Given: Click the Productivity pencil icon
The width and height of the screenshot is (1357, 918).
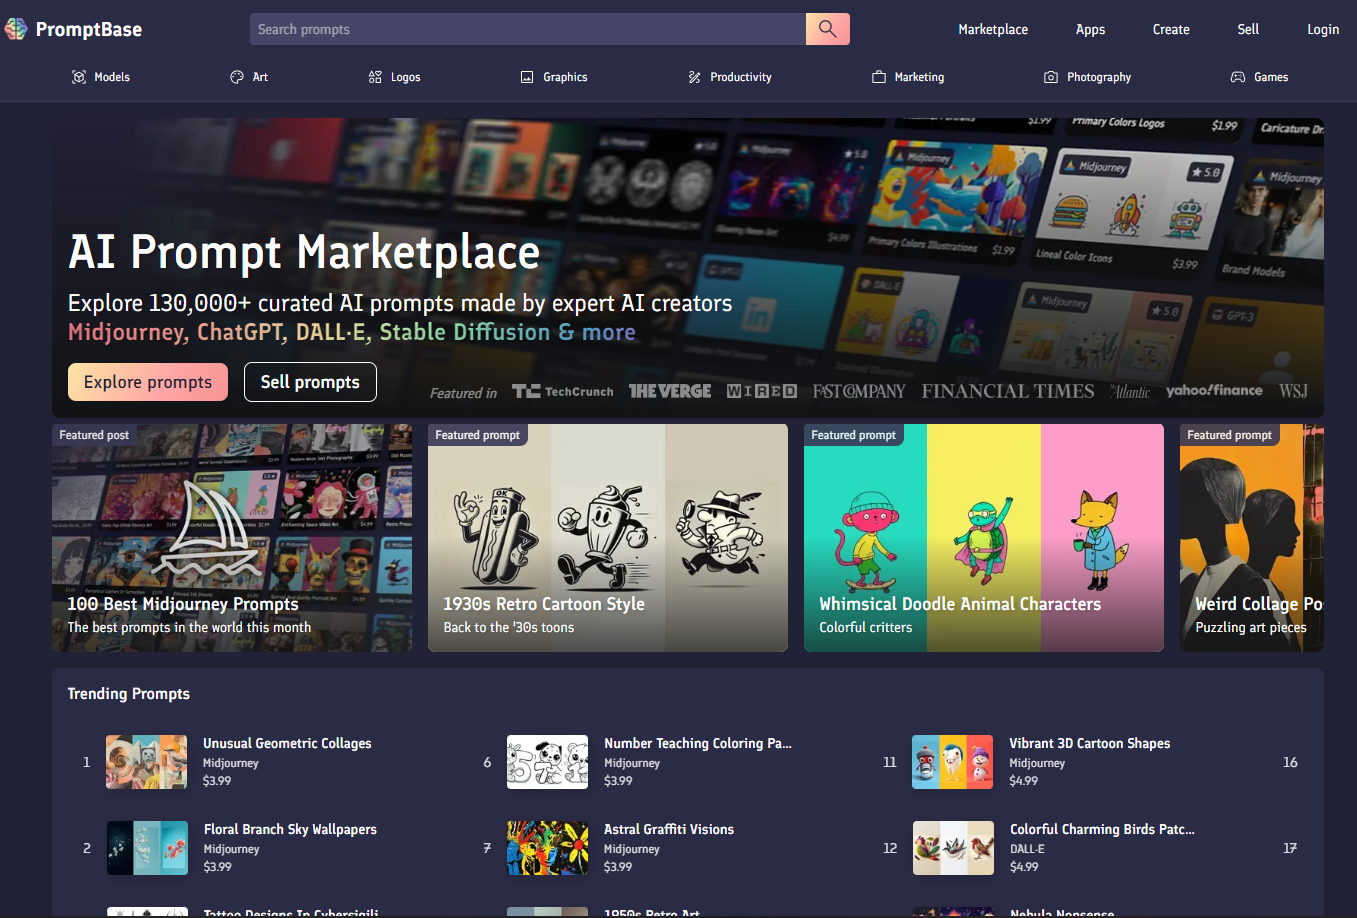Looking at the screenshot, I should [x=695, y=77].
